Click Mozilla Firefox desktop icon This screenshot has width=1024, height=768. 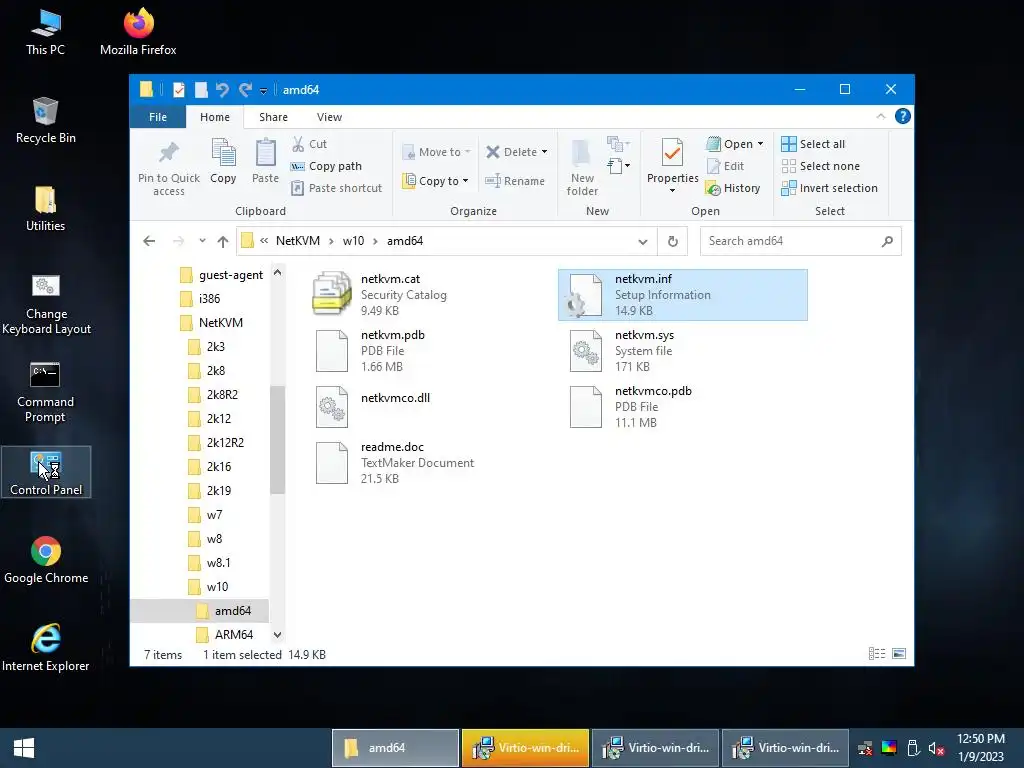click(x=138, y=31)
